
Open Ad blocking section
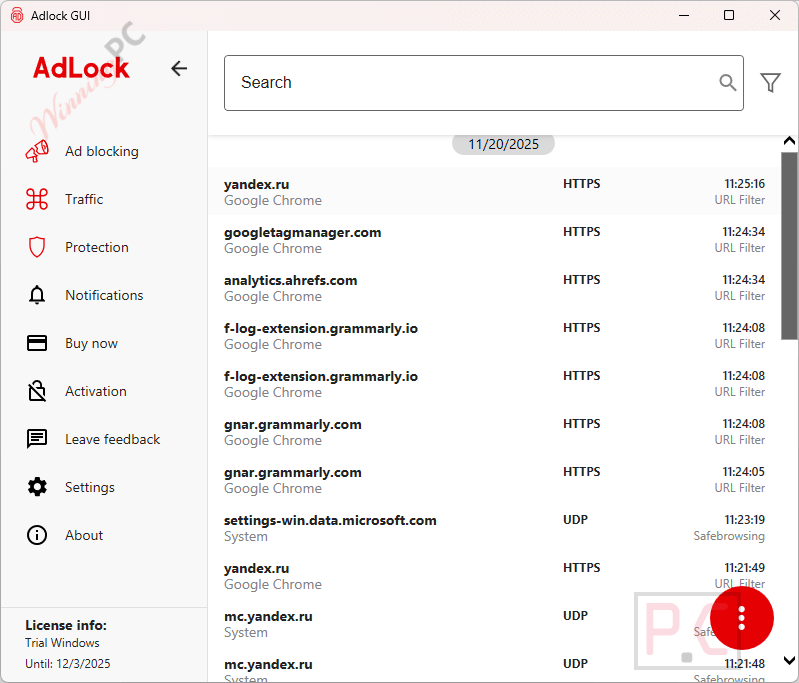tap(102, 151)
